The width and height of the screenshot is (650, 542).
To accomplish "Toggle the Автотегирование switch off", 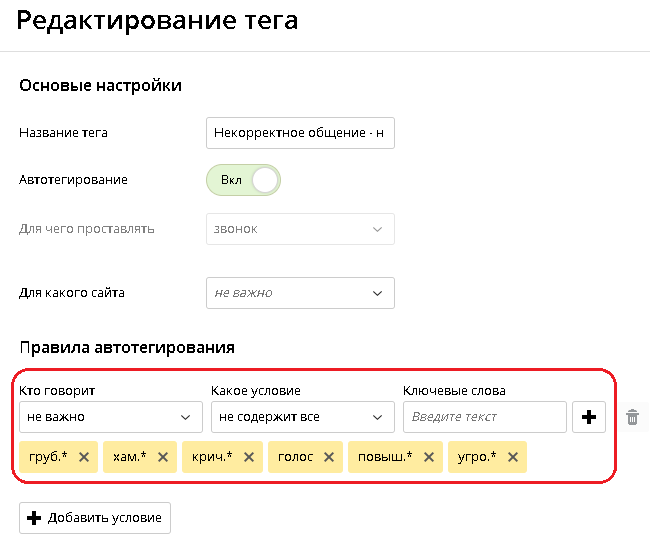I will point(243,180).
